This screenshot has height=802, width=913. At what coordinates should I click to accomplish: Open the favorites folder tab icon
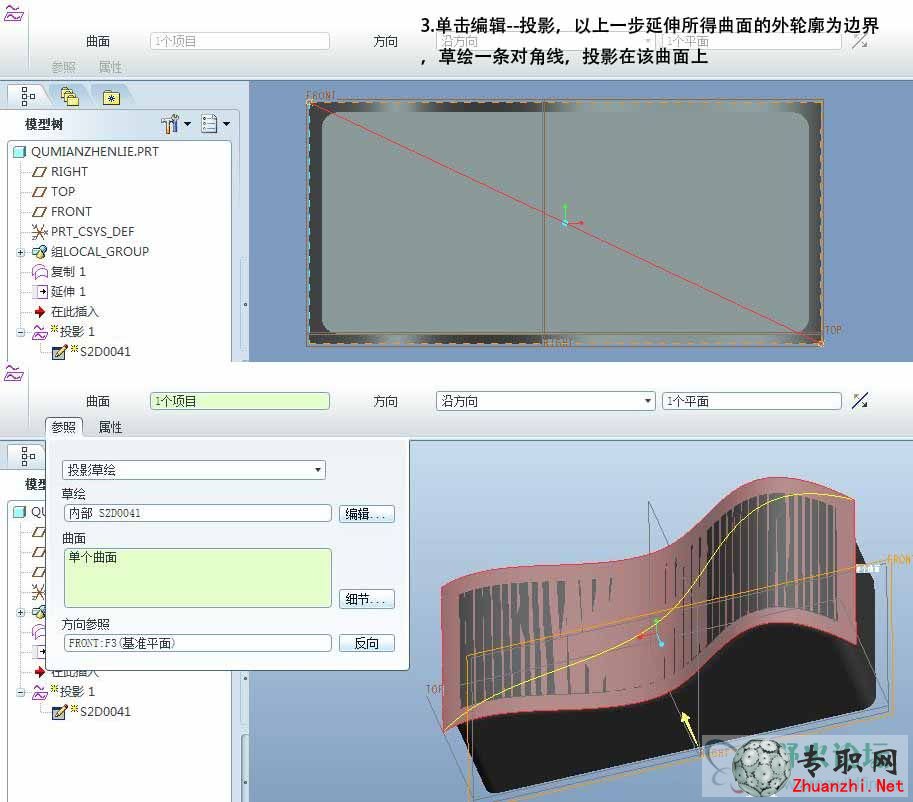(x=111, y=97)
